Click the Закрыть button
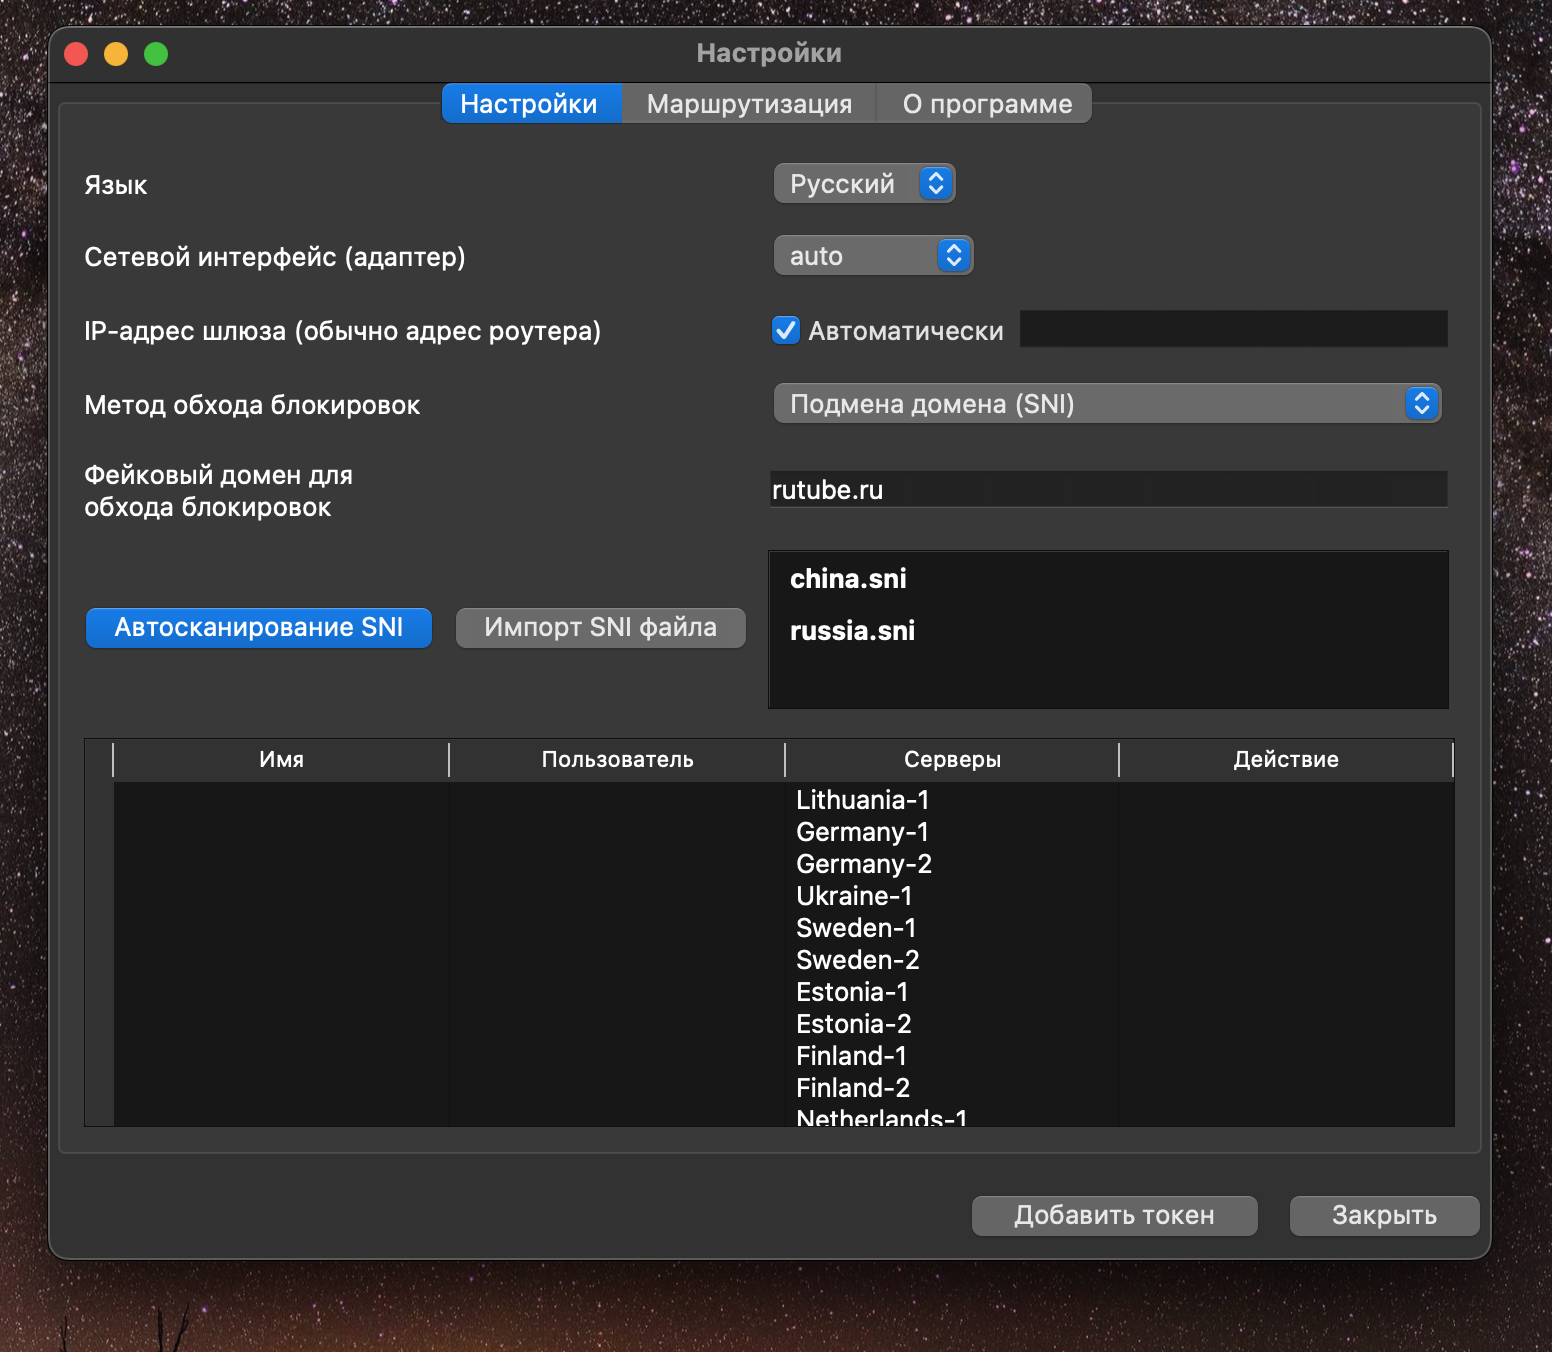 1385,1216
